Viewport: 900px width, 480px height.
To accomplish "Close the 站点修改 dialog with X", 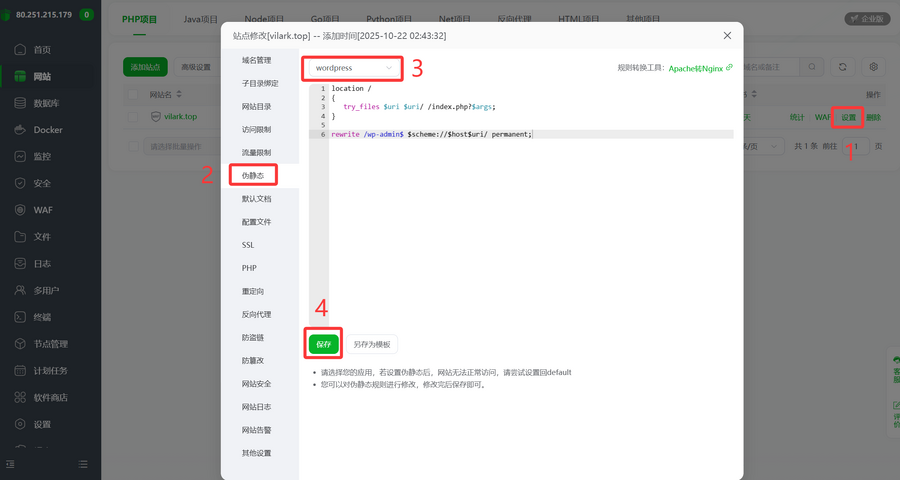I will tap(727, 35).
